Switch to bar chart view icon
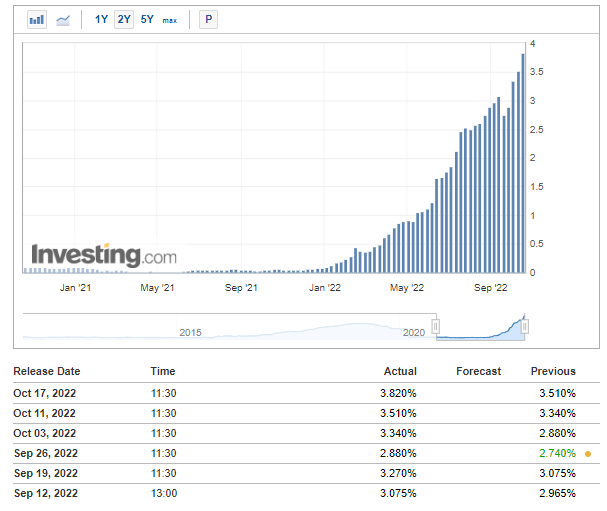Screen dimensions: 607x511 click(x=37, y=19)
